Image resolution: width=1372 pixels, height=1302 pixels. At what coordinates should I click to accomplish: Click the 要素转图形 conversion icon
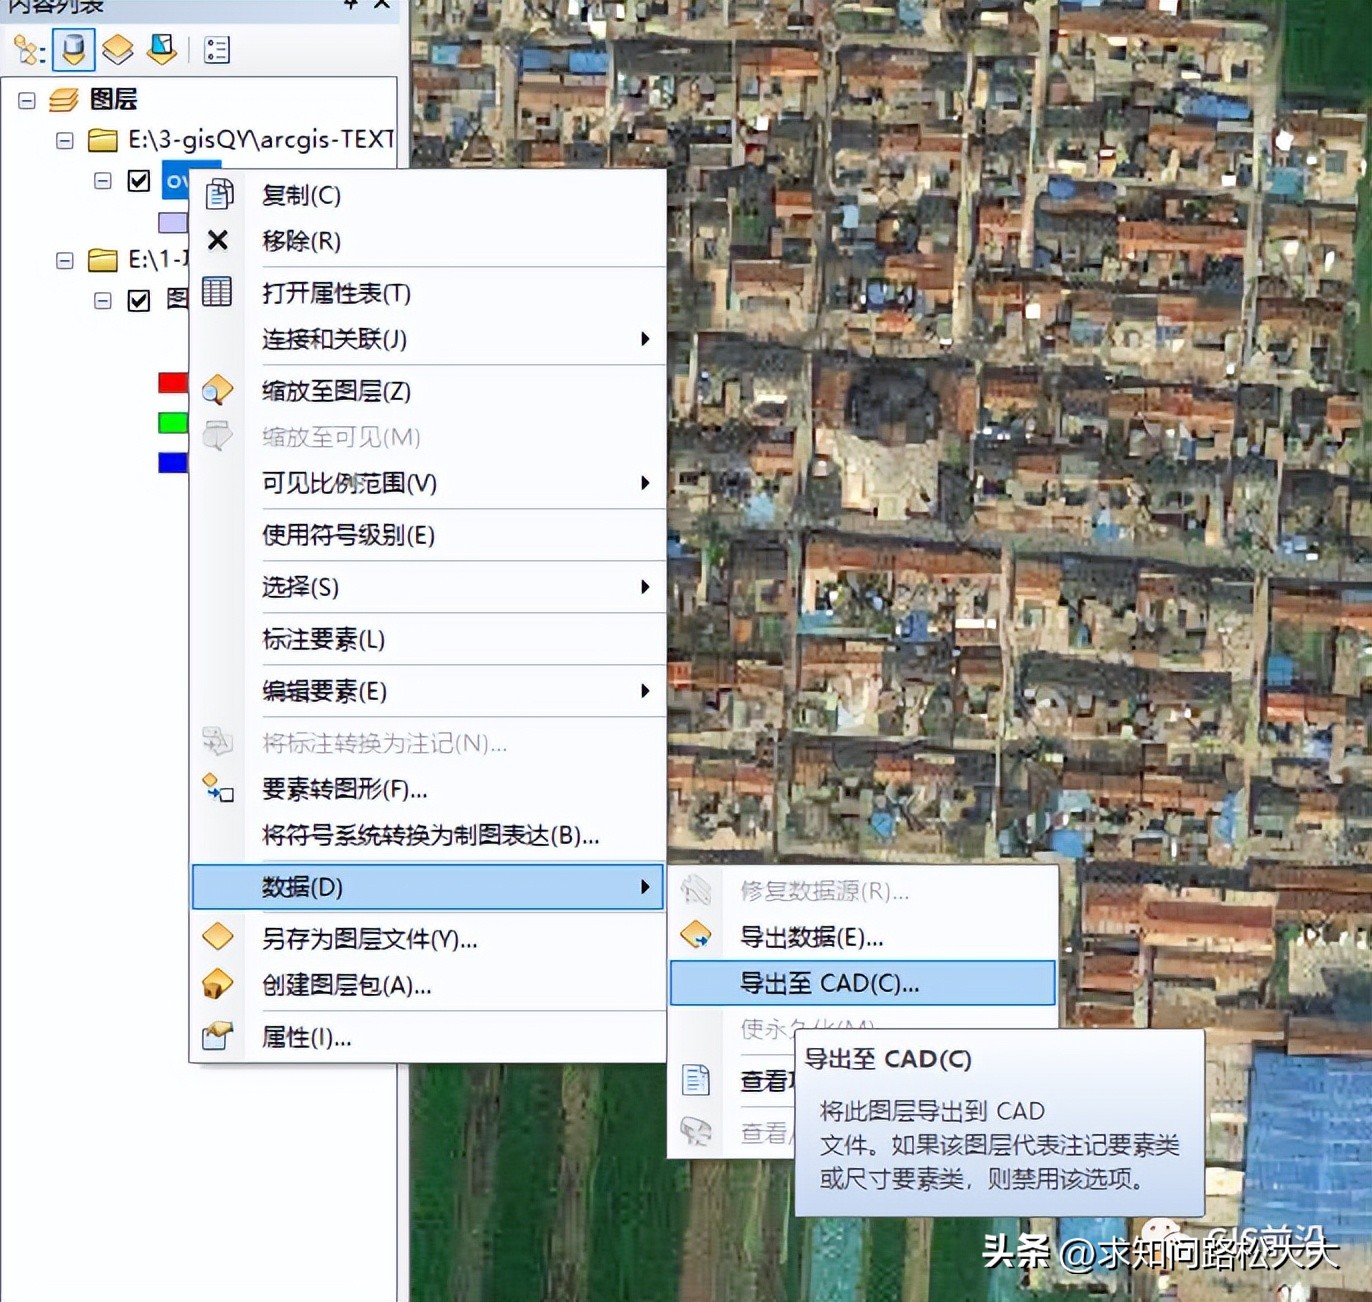[218, 790]
